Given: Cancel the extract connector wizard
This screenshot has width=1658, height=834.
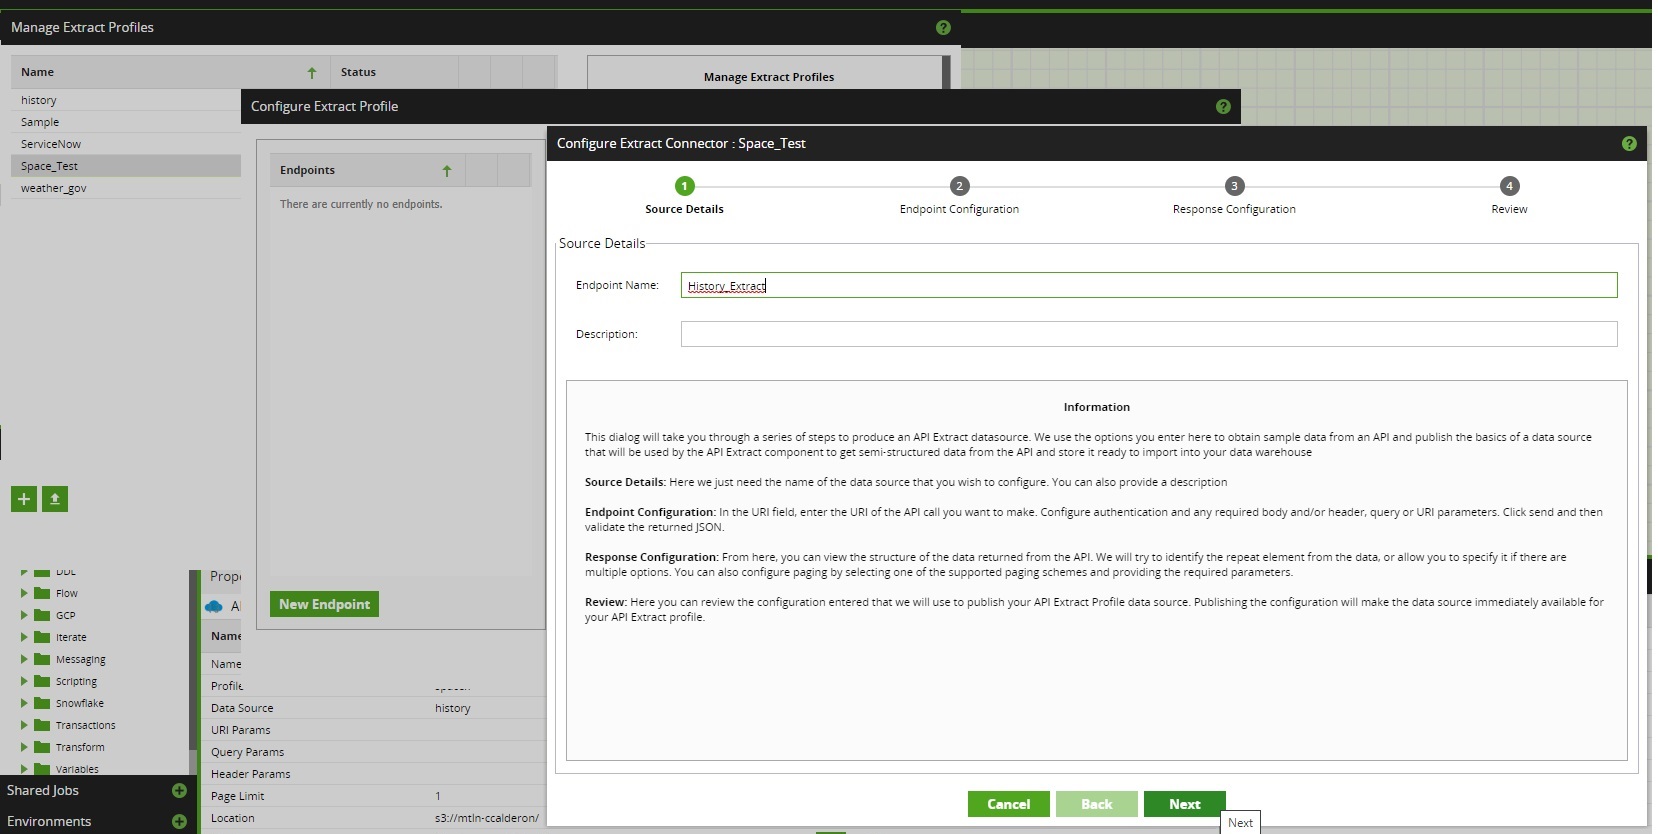Looking at the screenshot, I should point(1008,804).
